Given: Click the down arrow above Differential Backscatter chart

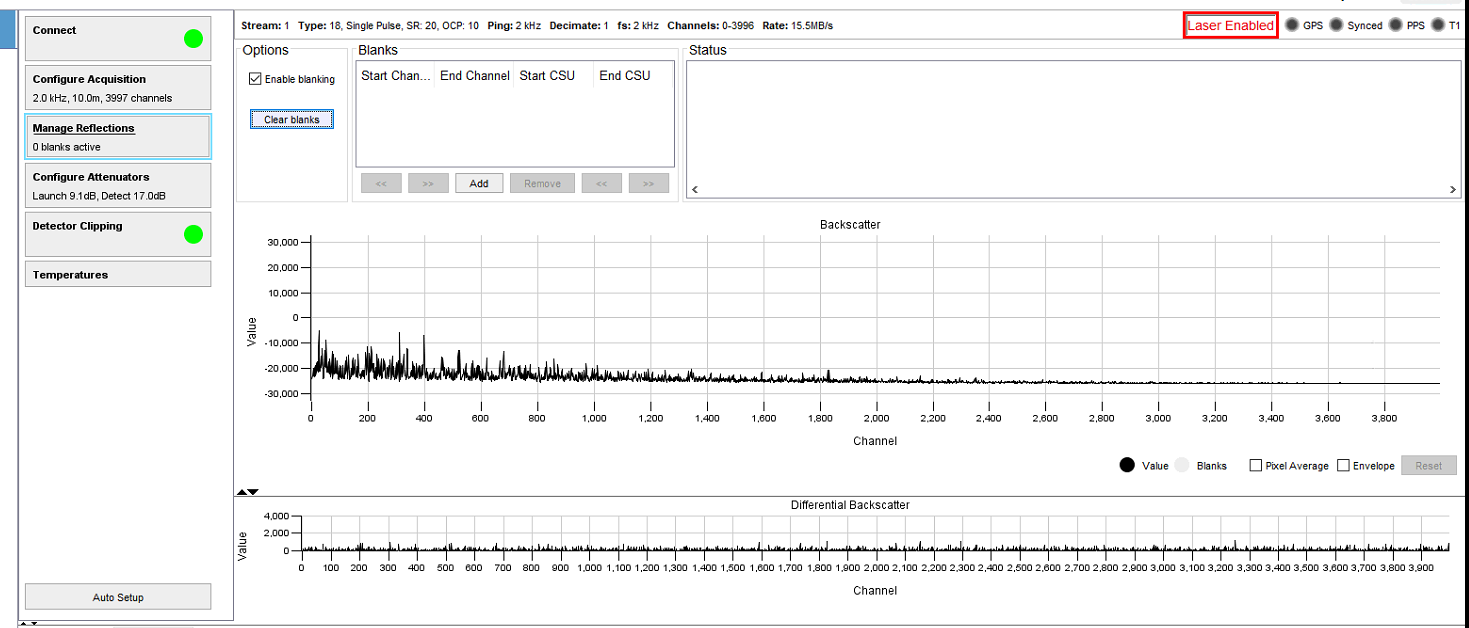Looking at the screenshot, I should pos(253,492).
